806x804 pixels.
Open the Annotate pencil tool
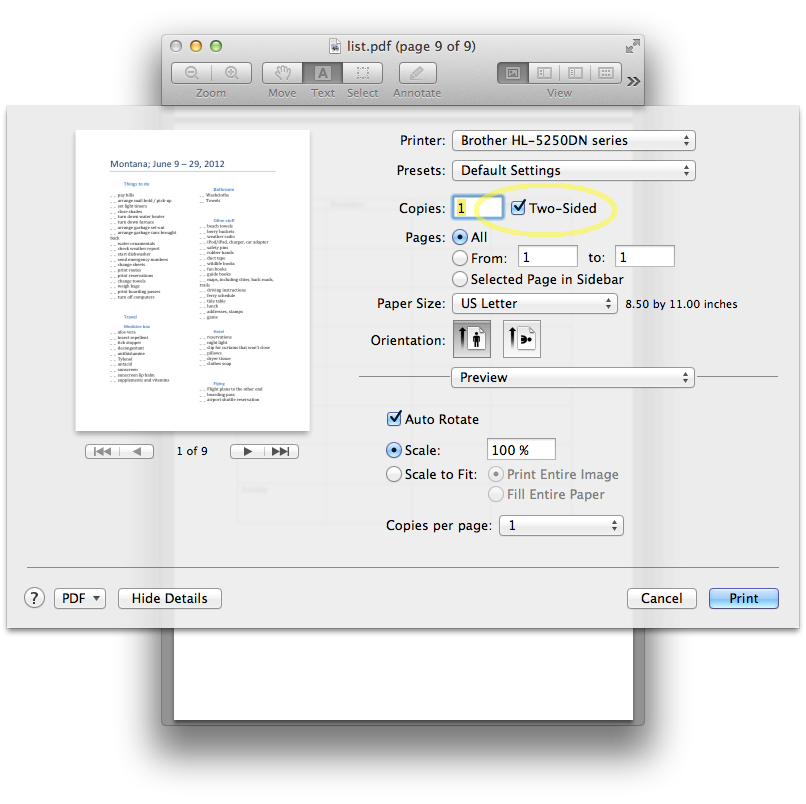click(x=417, y=73)
